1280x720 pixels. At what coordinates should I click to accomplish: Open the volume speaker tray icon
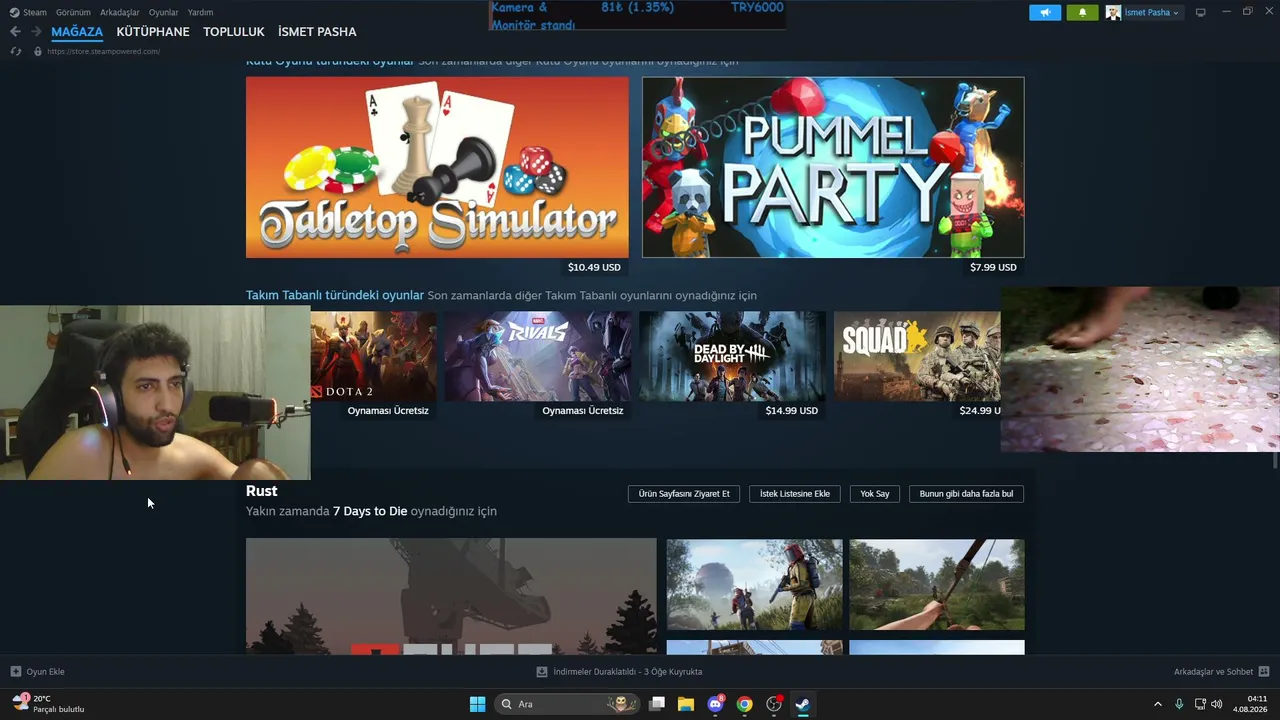coord(1217,704)
